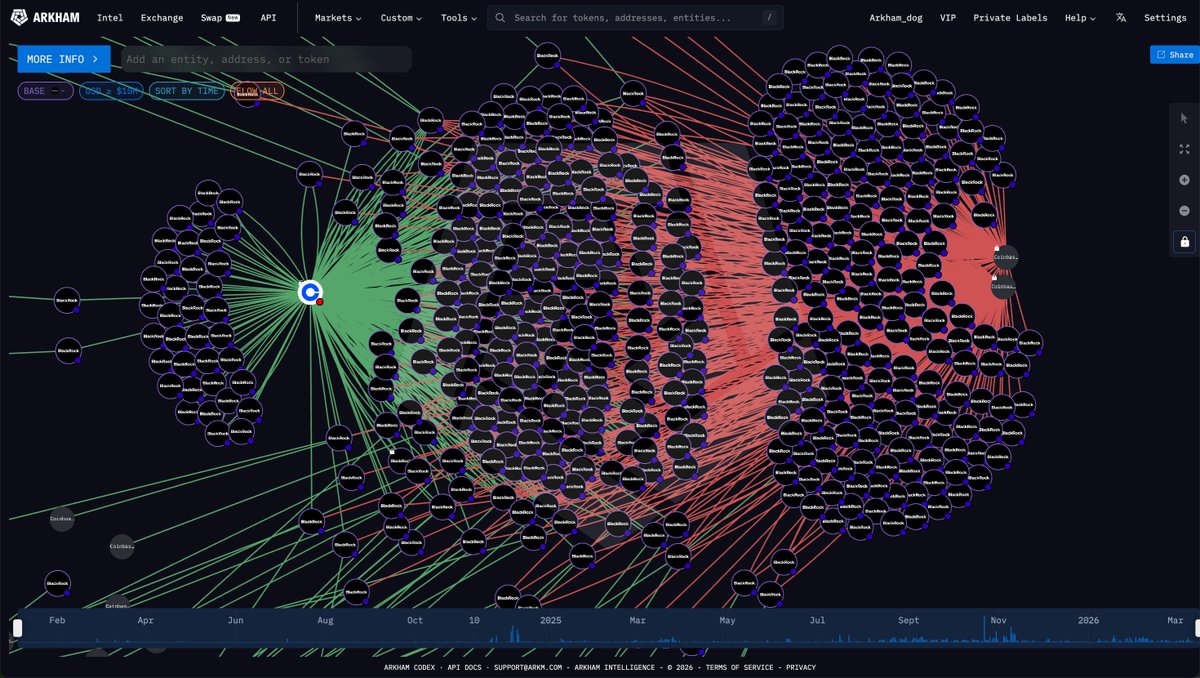Click the language translate icon
The width and height of the screenshot is (1200, 678).
pos(1121,18)
